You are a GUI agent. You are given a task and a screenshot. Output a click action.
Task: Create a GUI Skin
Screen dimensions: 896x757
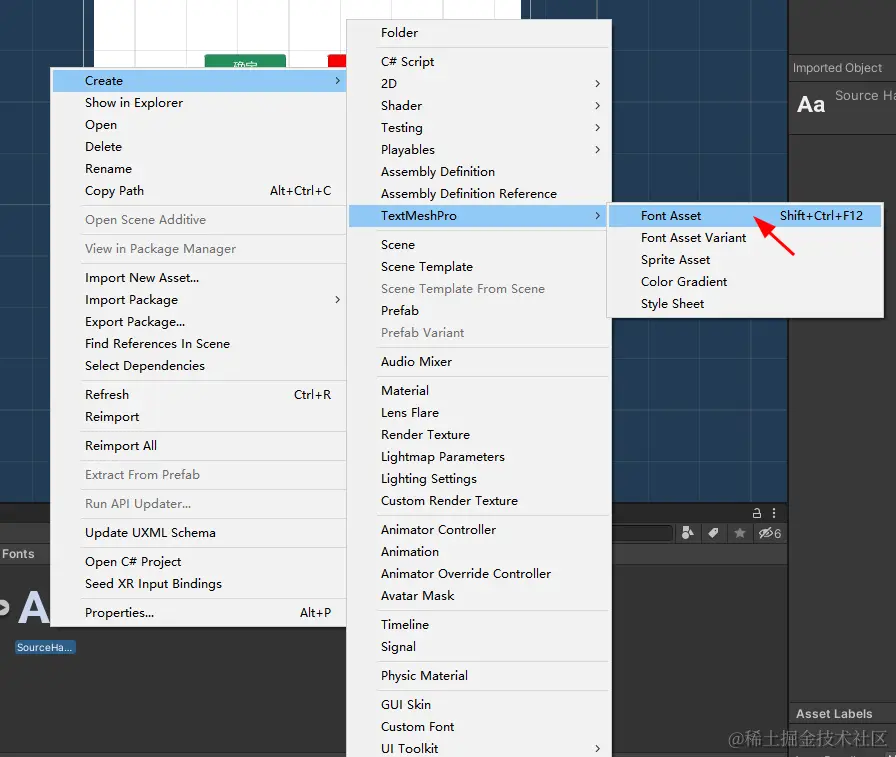[x=479, y=704]
